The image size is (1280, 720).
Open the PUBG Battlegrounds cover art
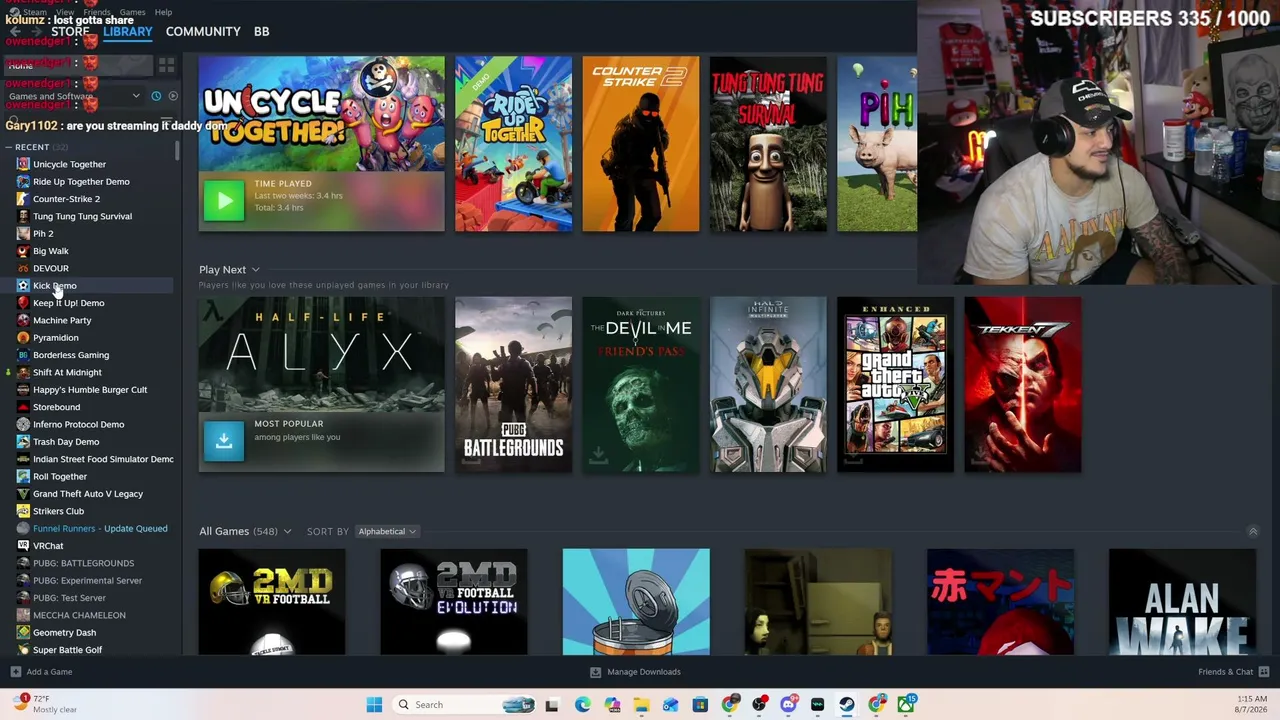[513, 384]
